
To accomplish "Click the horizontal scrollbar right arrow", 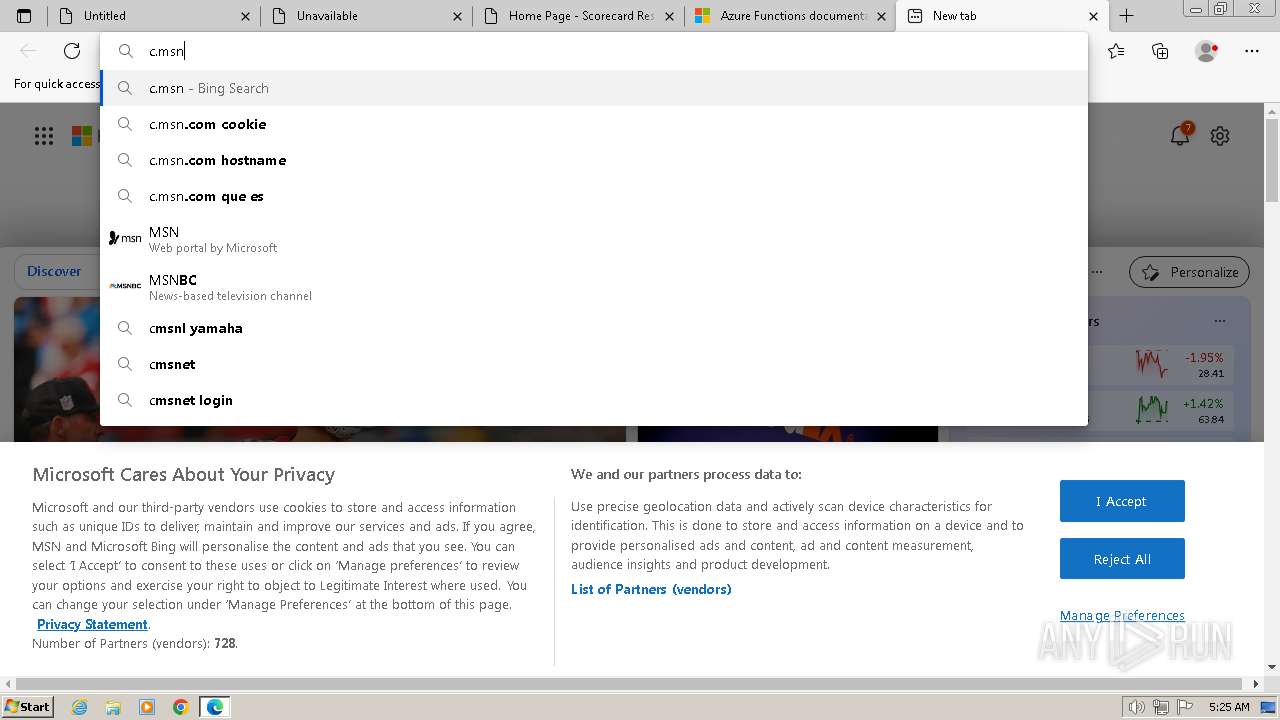I will click(x=1256, y=684).
